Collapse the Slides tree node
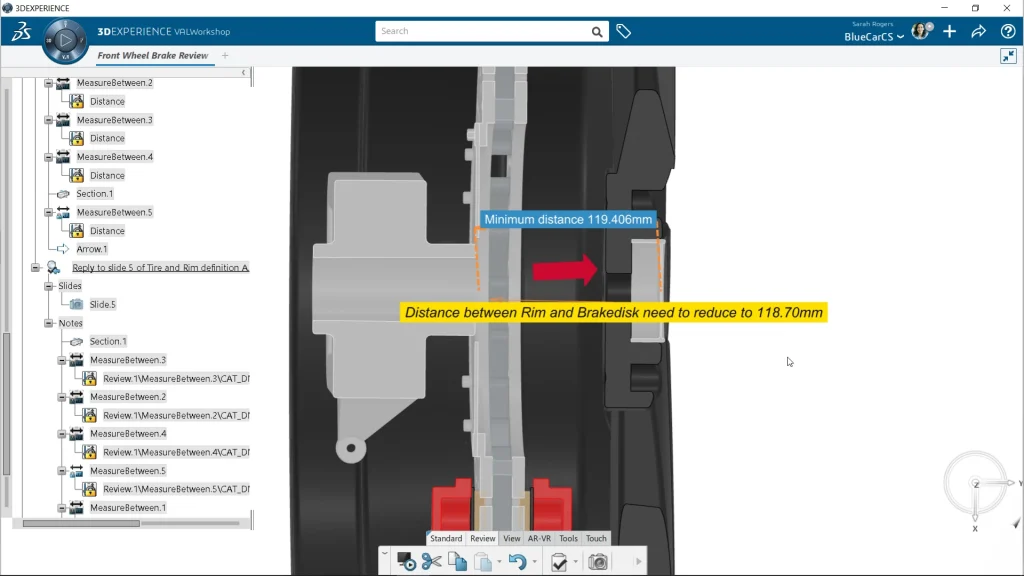 [x=49, y=286]
